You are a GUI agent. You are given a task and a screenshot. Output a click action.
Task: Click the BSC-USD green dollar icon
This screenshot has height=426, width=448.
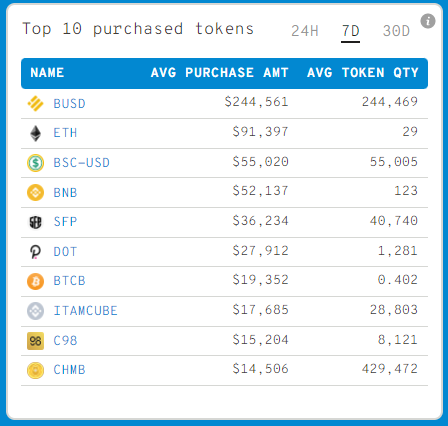tap(35, 163)
